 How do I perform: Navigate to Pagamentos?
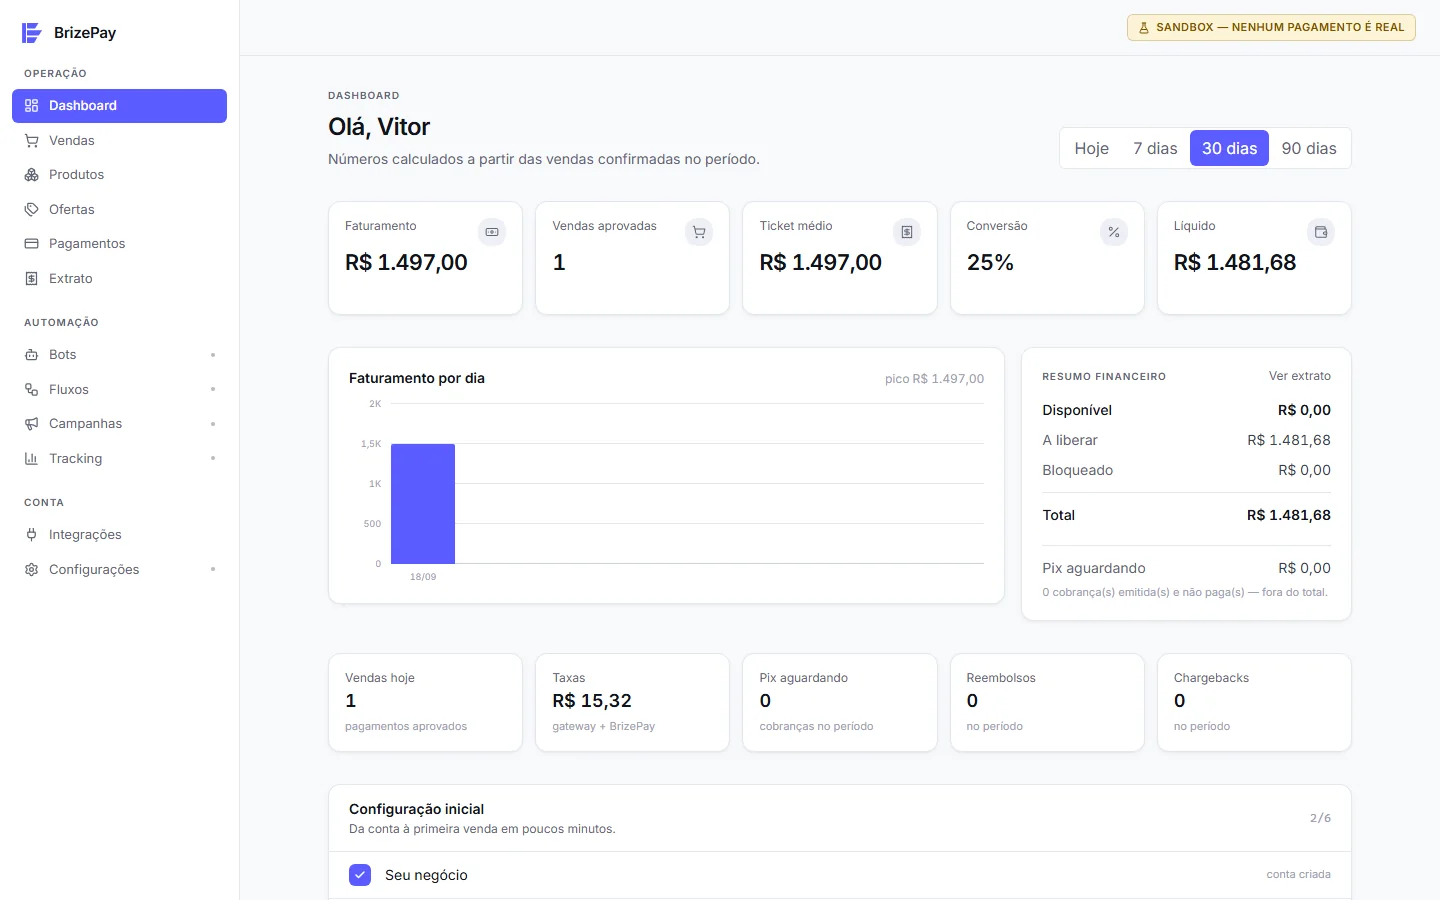pos(119,244)
